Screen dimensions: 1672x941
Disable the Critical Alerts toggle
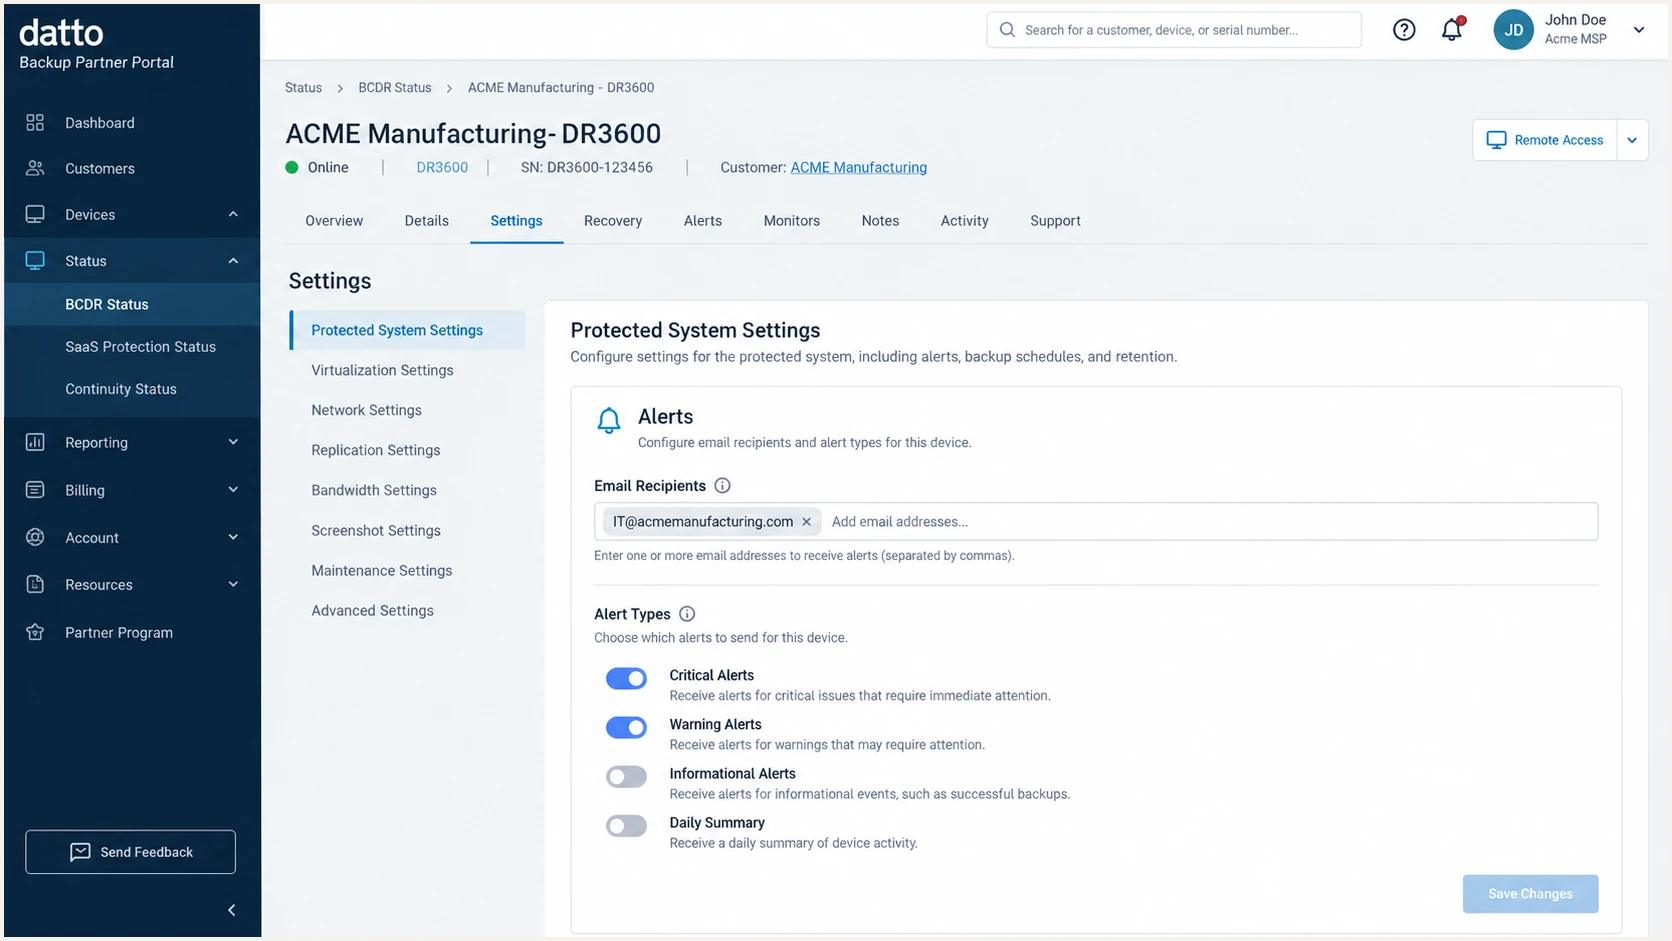(x=626, y=679)
